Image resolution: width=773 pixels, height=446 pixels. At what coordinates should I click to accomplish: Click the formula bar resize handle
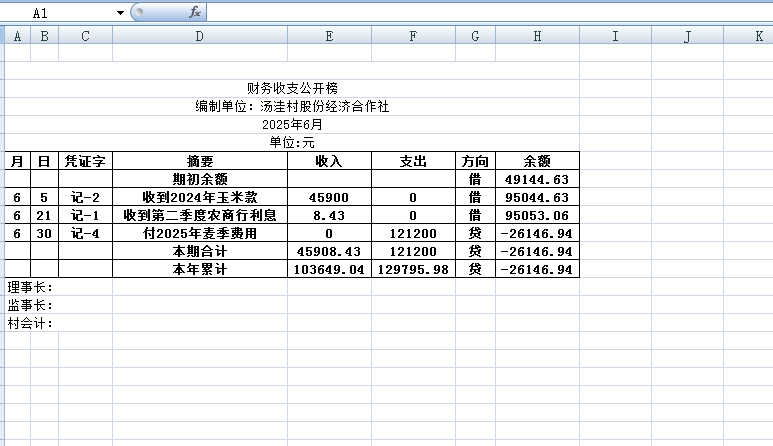click(137, 12)
